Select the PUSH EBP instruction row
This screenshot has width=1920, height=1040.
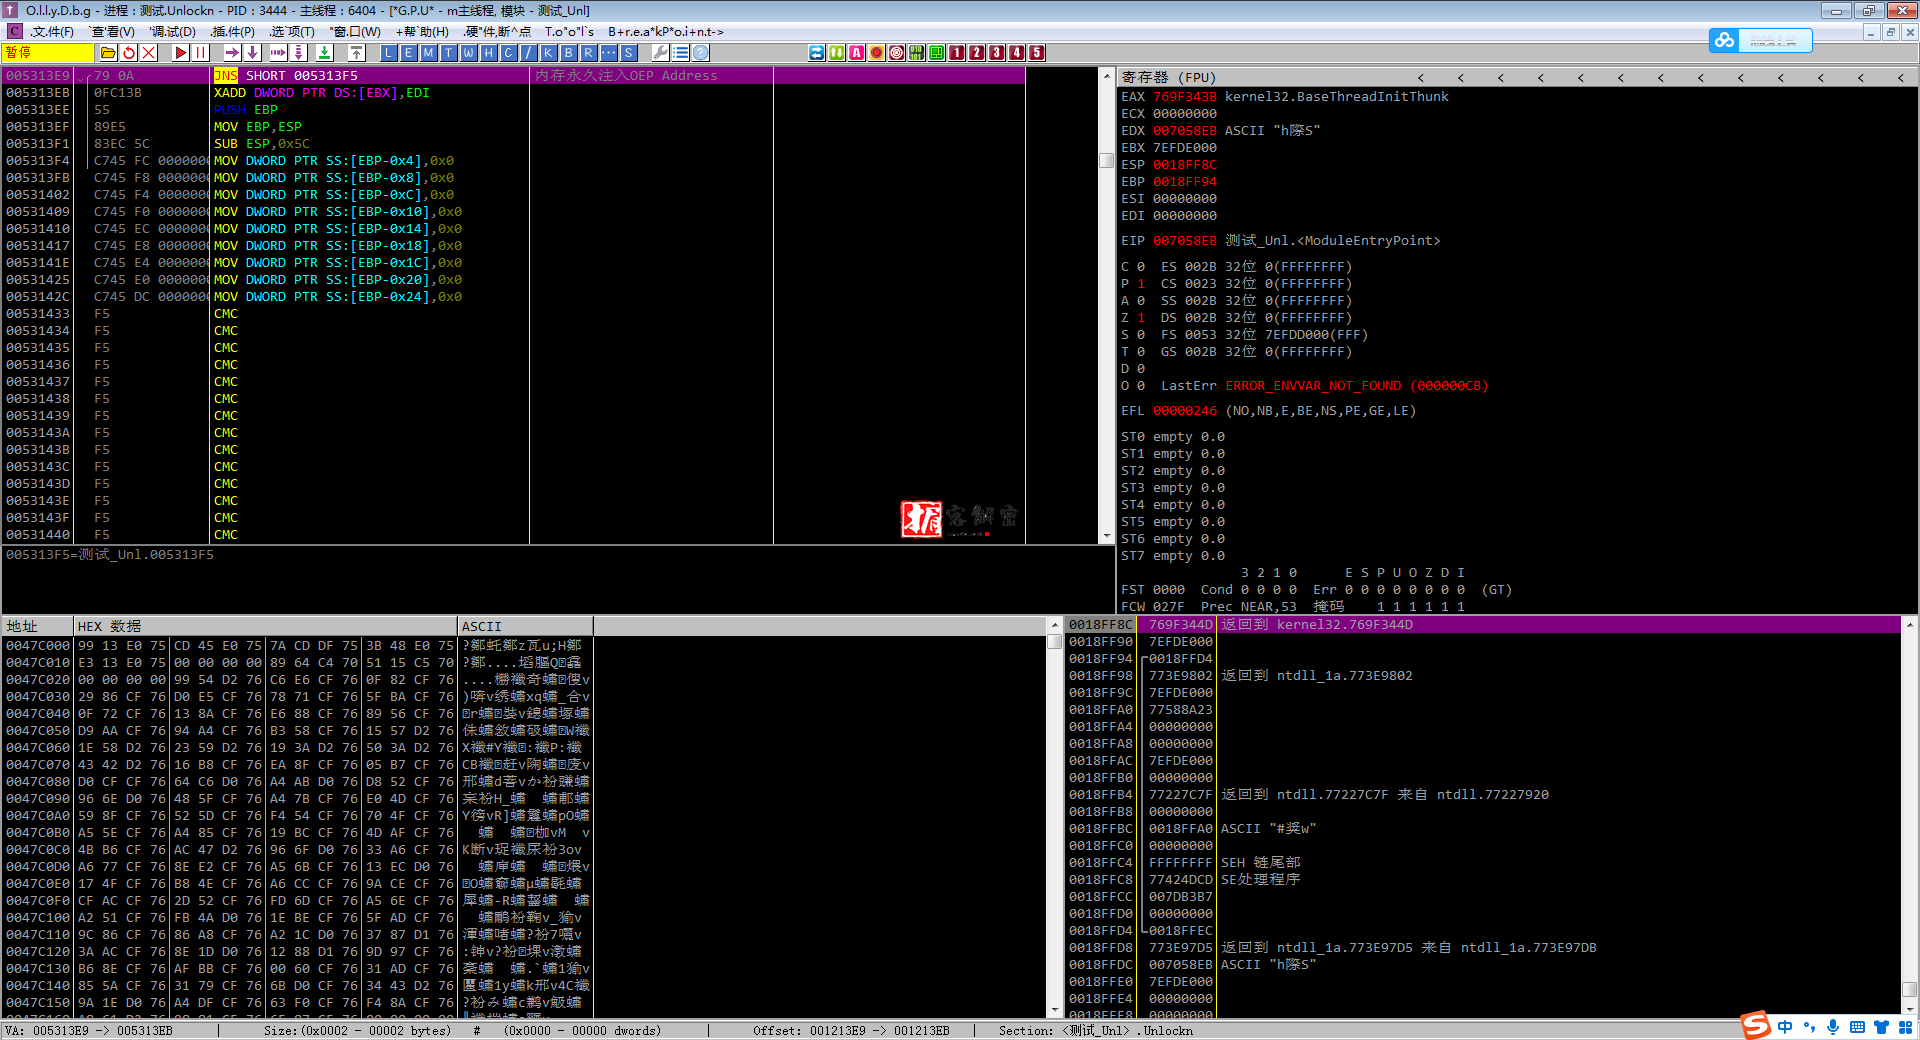(514, 110)
